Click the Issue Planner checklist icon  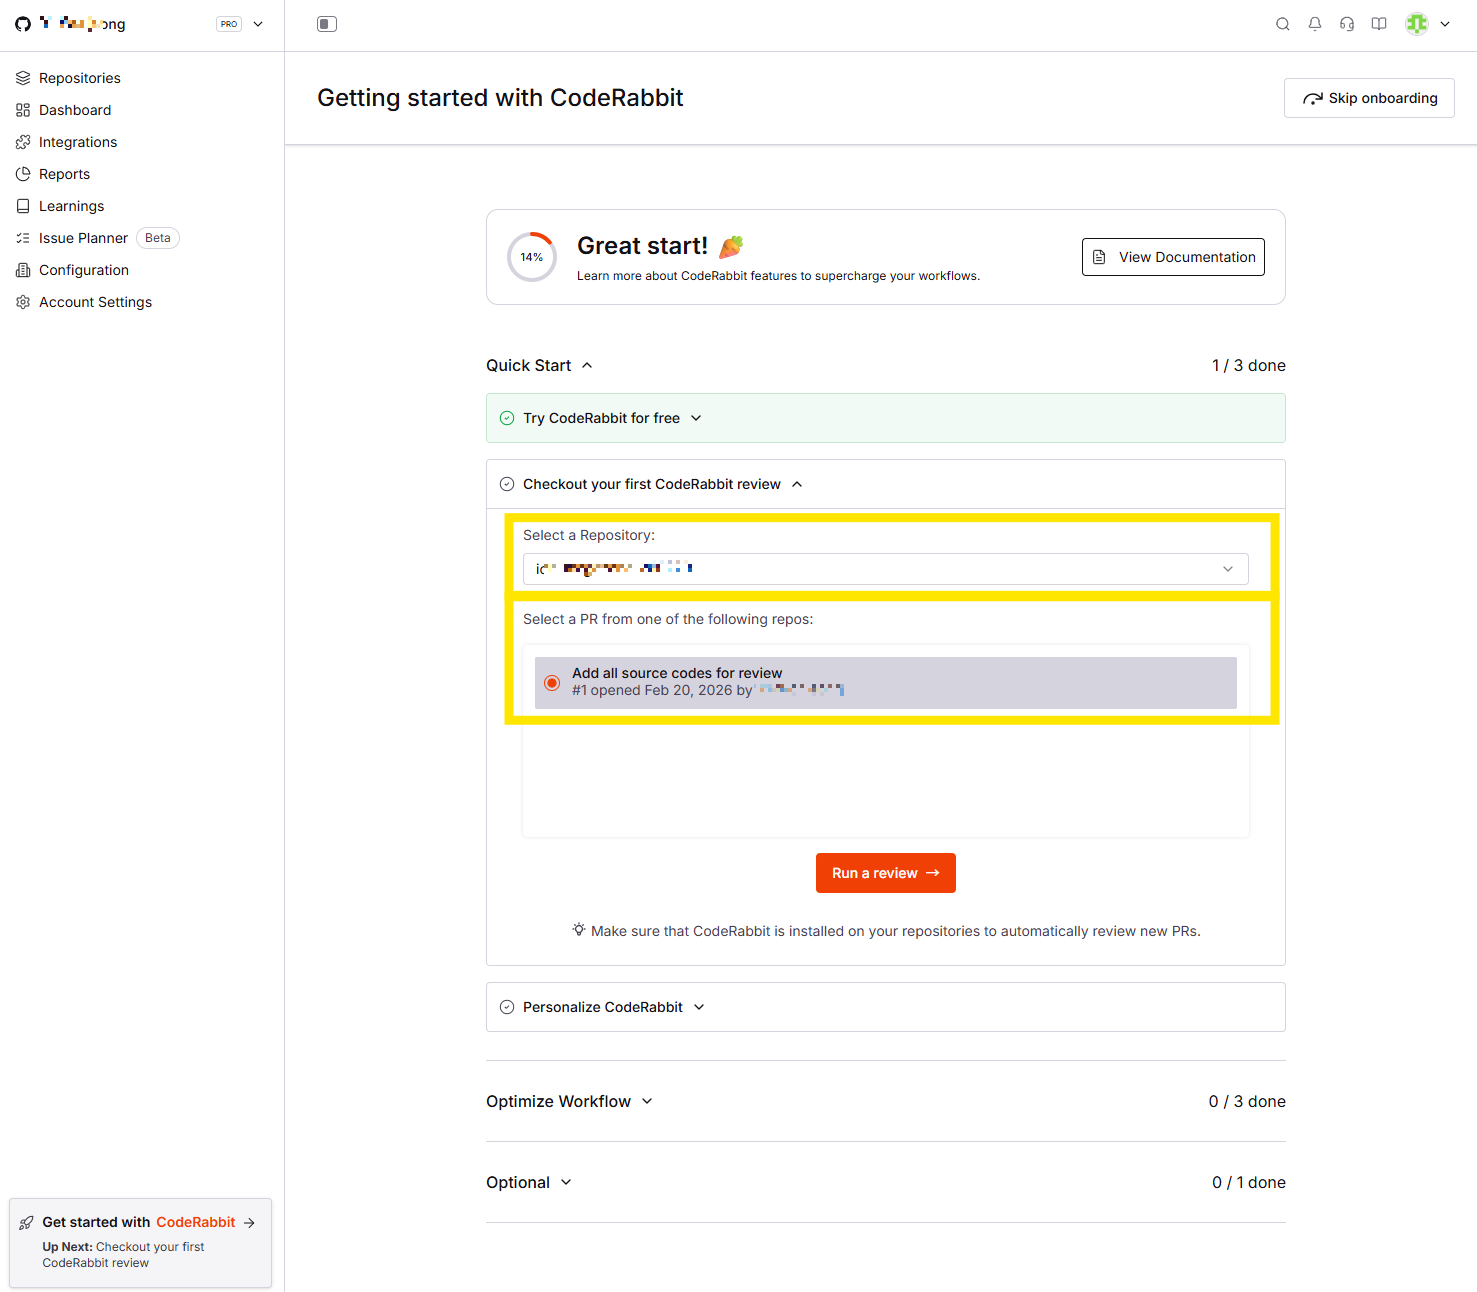pyautogui.click(x=23, y=238)
